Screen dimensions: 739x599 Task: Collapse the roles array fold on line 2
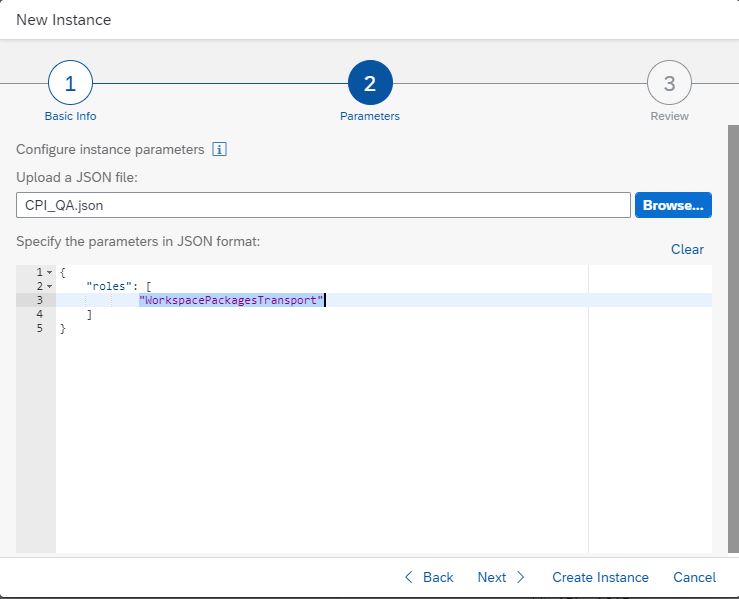(x=49, y=286)
